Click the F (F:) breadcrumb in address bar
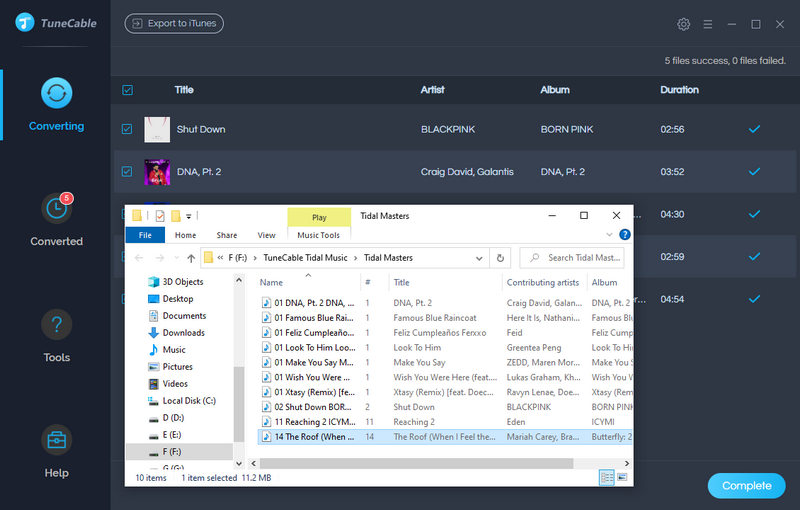Image resolution: width=800 pixels, height=510 pixels. (237, 258)
